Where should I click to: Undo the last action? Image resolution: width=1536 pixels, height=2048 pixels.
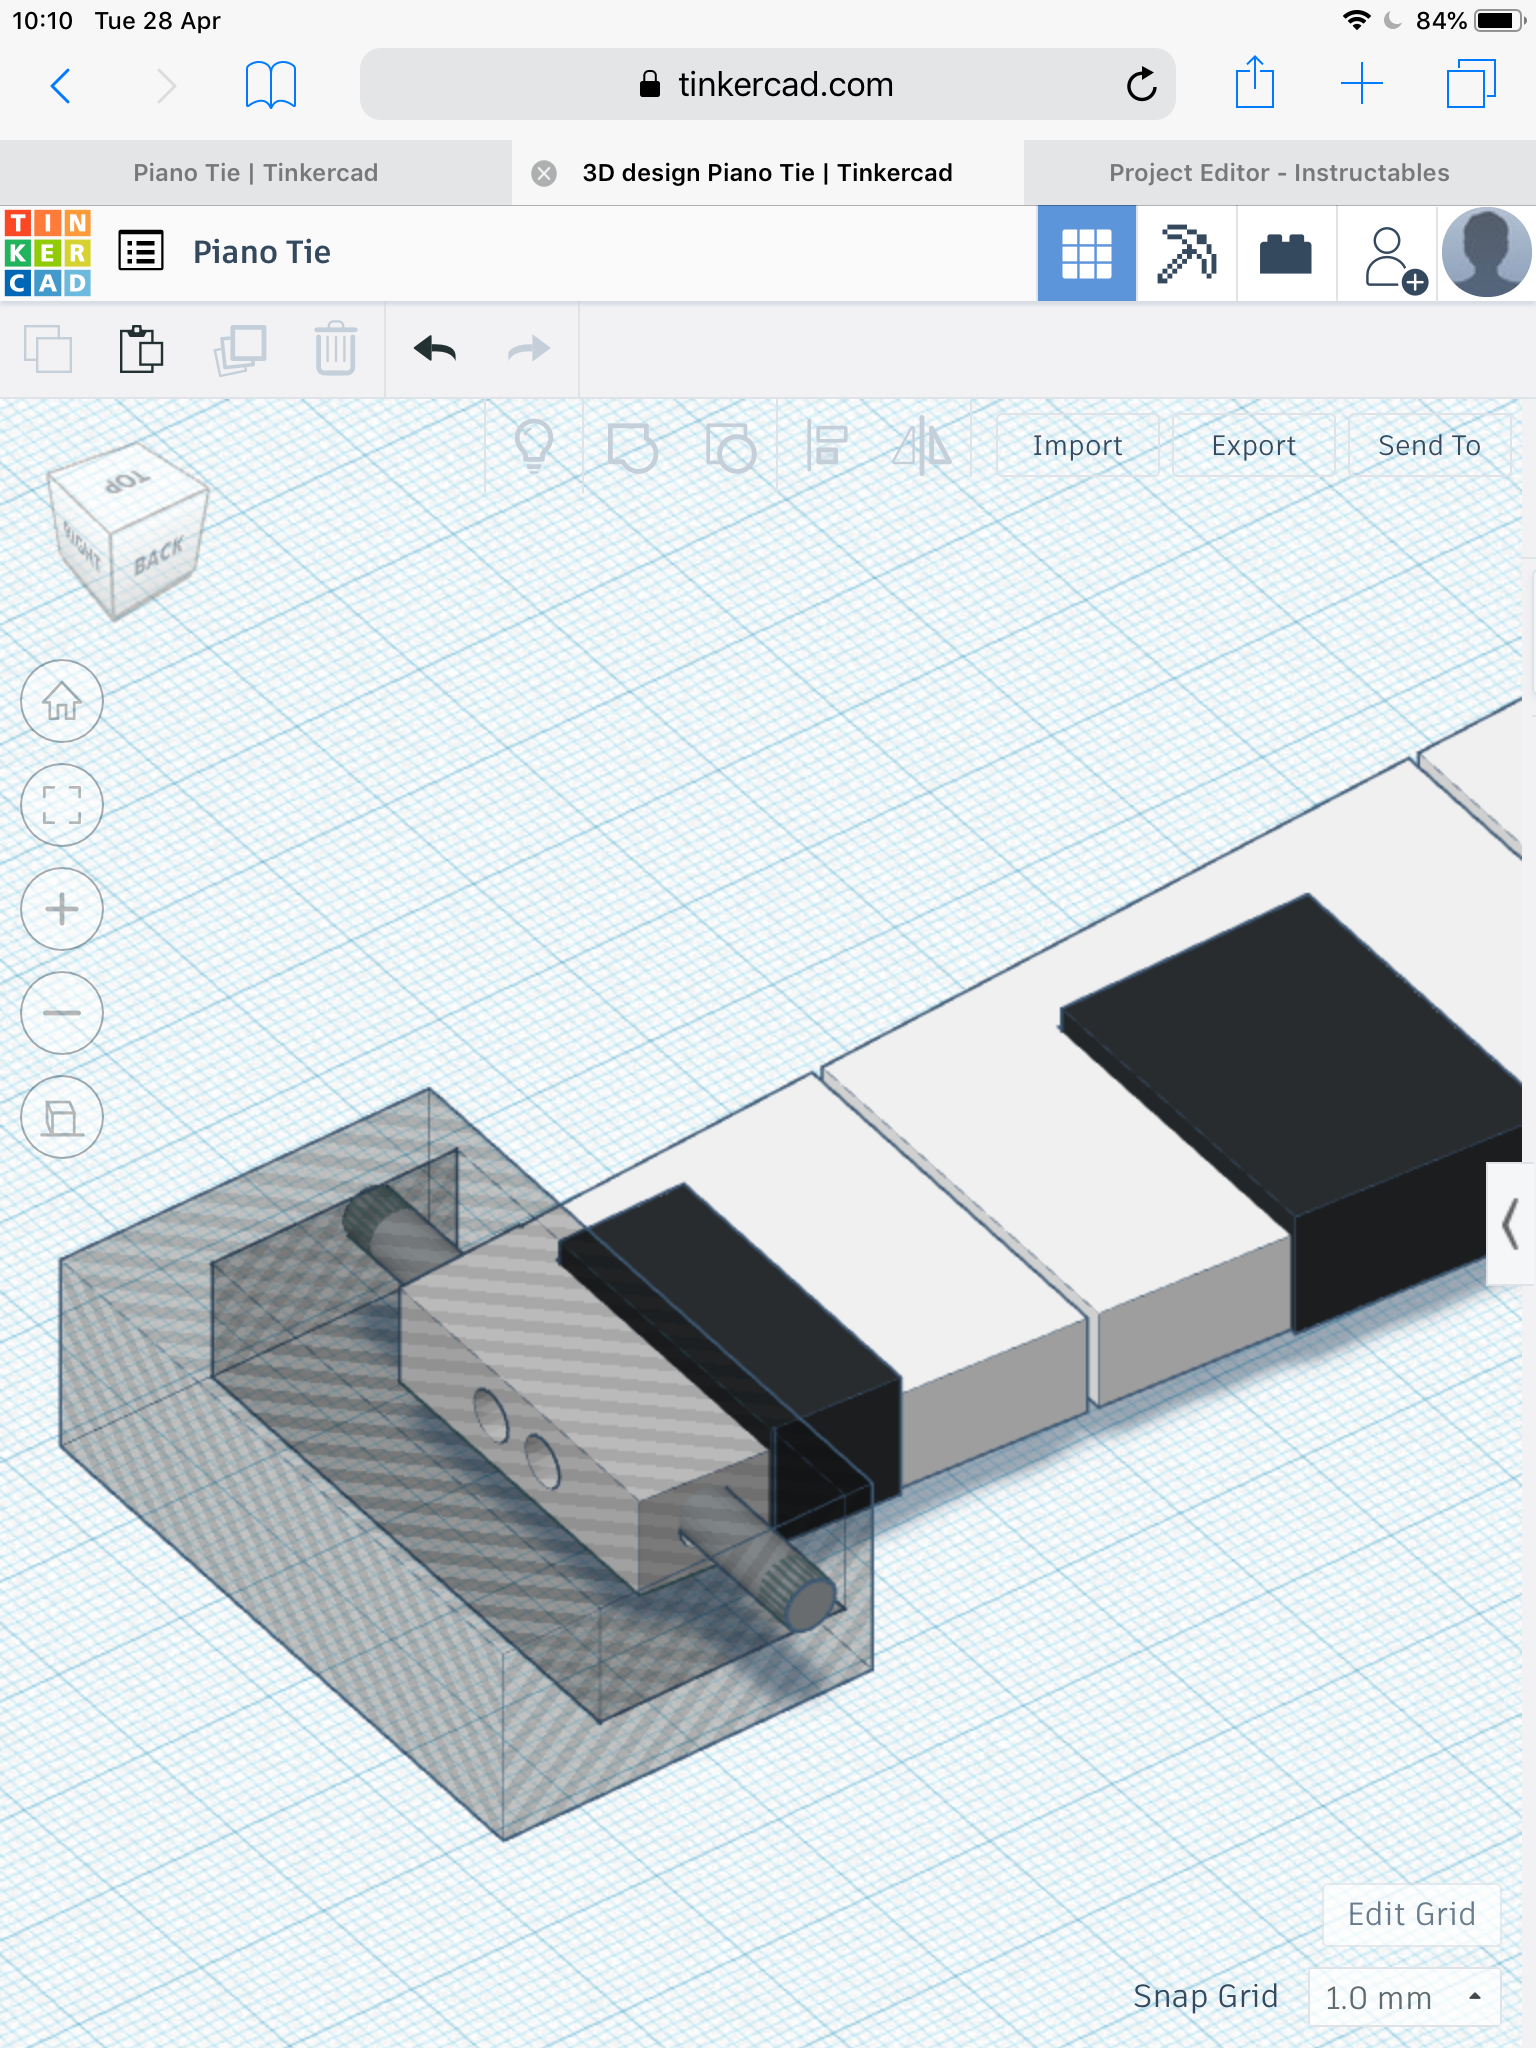[435, 349]
